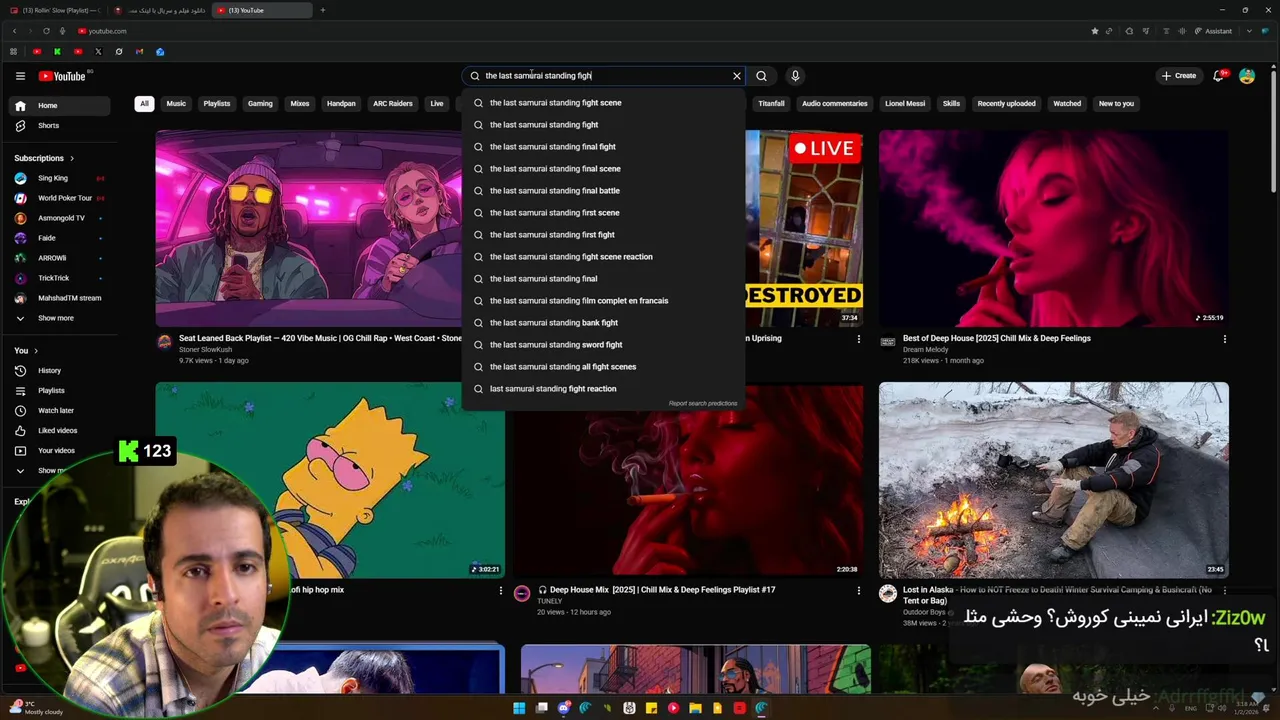Start voice search with the microphone
Image resolution: width=1280 pixels, height=720 pixels.
pos(795,76)
